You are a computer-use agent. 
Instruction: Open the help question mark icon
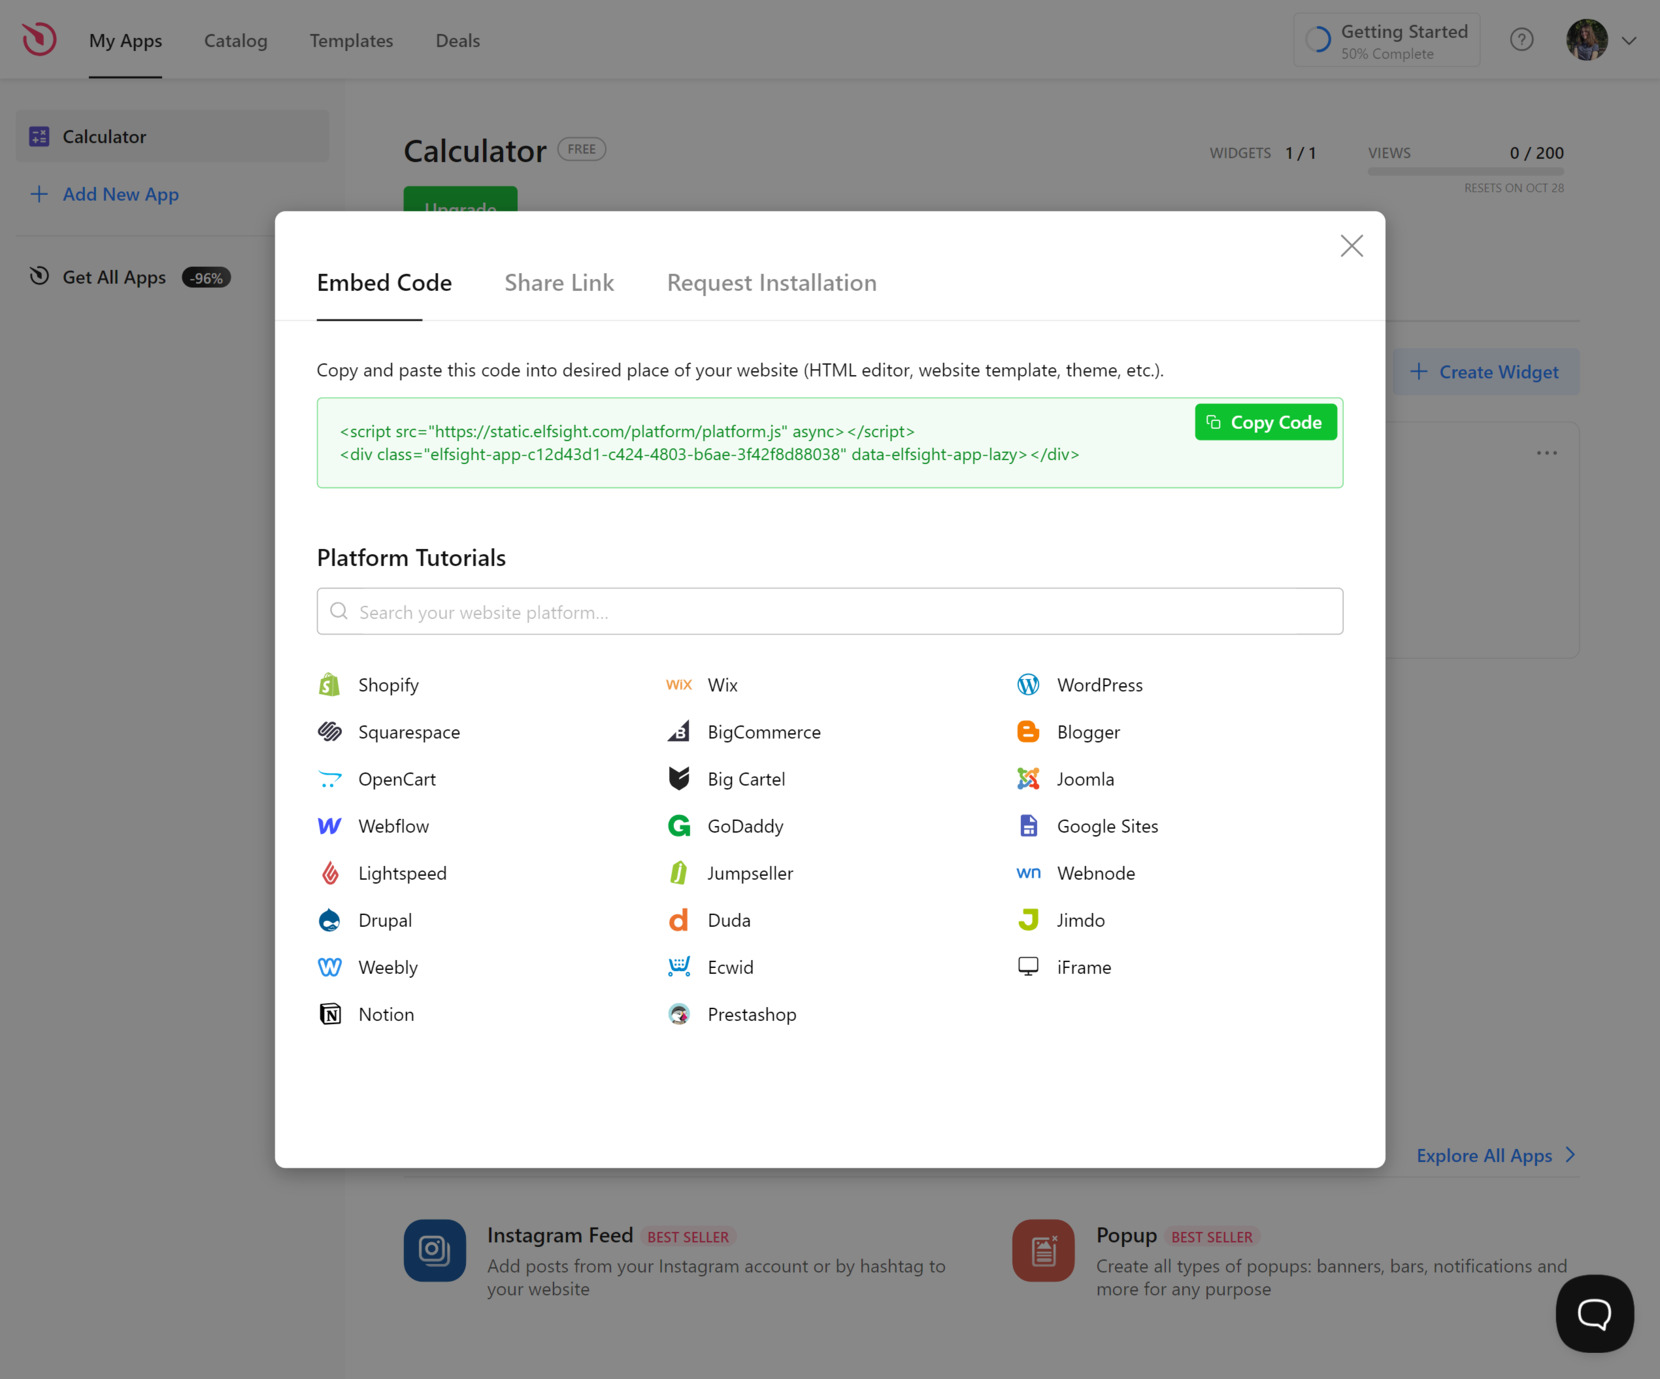(1522, 39)
